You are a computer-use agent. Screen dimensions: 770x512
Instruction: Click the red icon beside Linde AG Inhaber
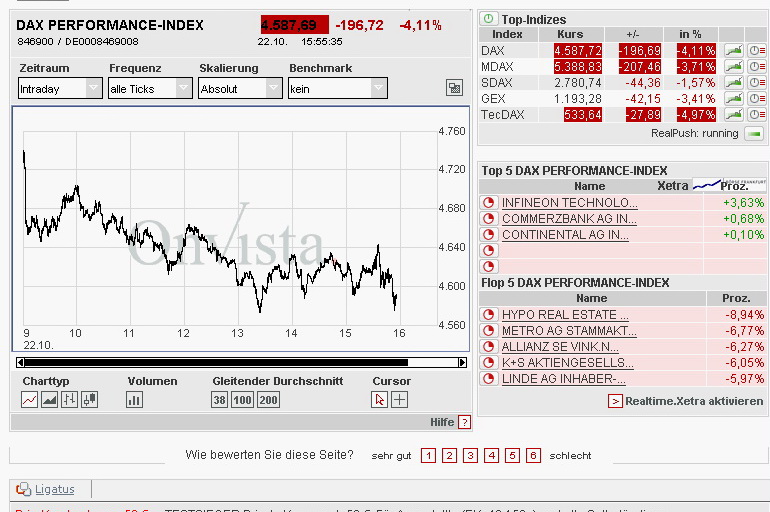pos(489,379)
